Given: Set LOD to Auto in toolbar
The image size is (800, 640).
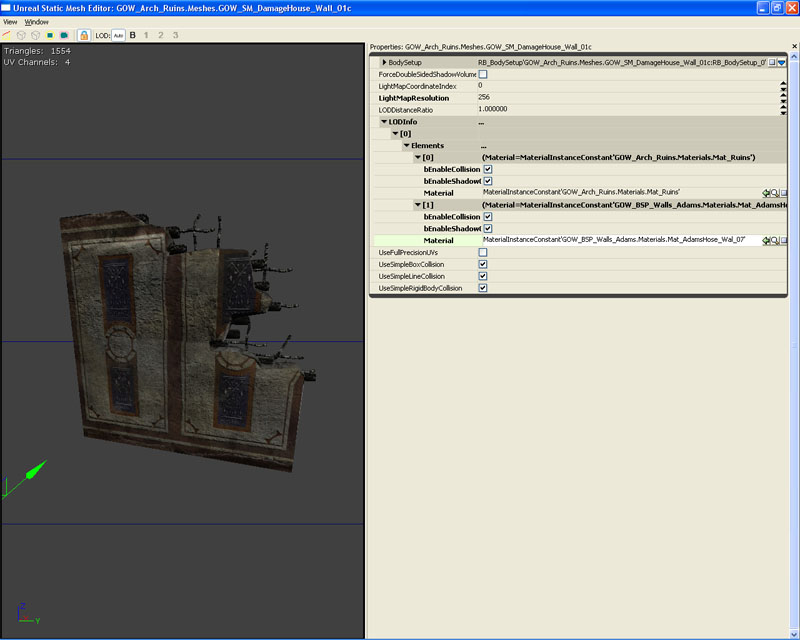Looking at the screenshot, I should (x=118, y=35).
